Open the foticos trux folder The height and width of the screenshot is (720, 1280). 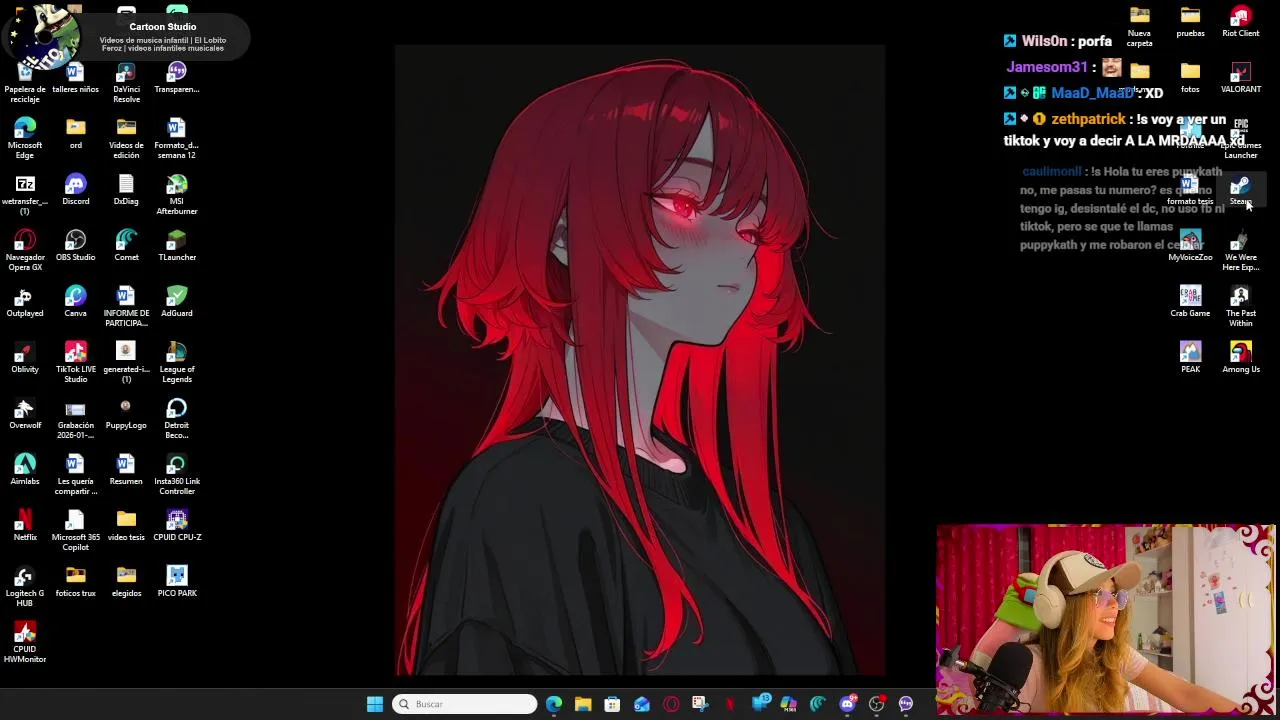[x=75, y=581]
